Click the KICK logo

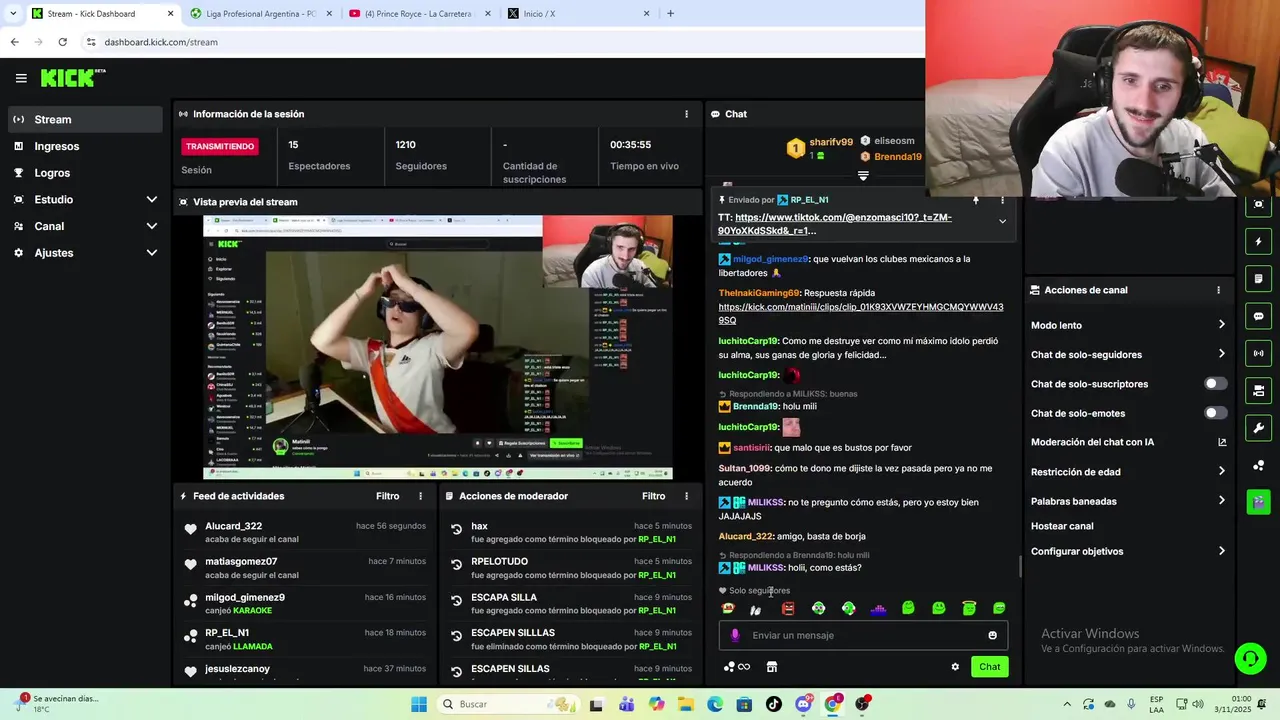72,78
